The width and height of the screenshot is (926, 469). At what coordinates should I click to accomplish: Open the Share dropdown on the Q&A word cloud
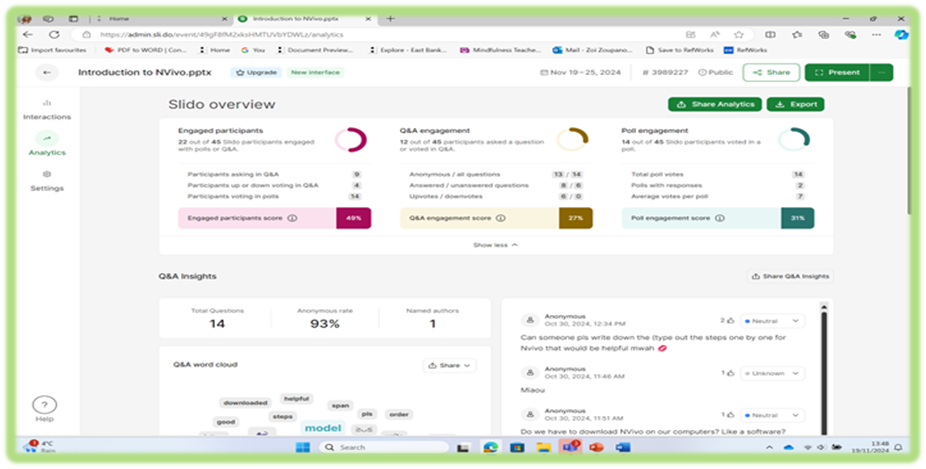(x=449, y=366)
